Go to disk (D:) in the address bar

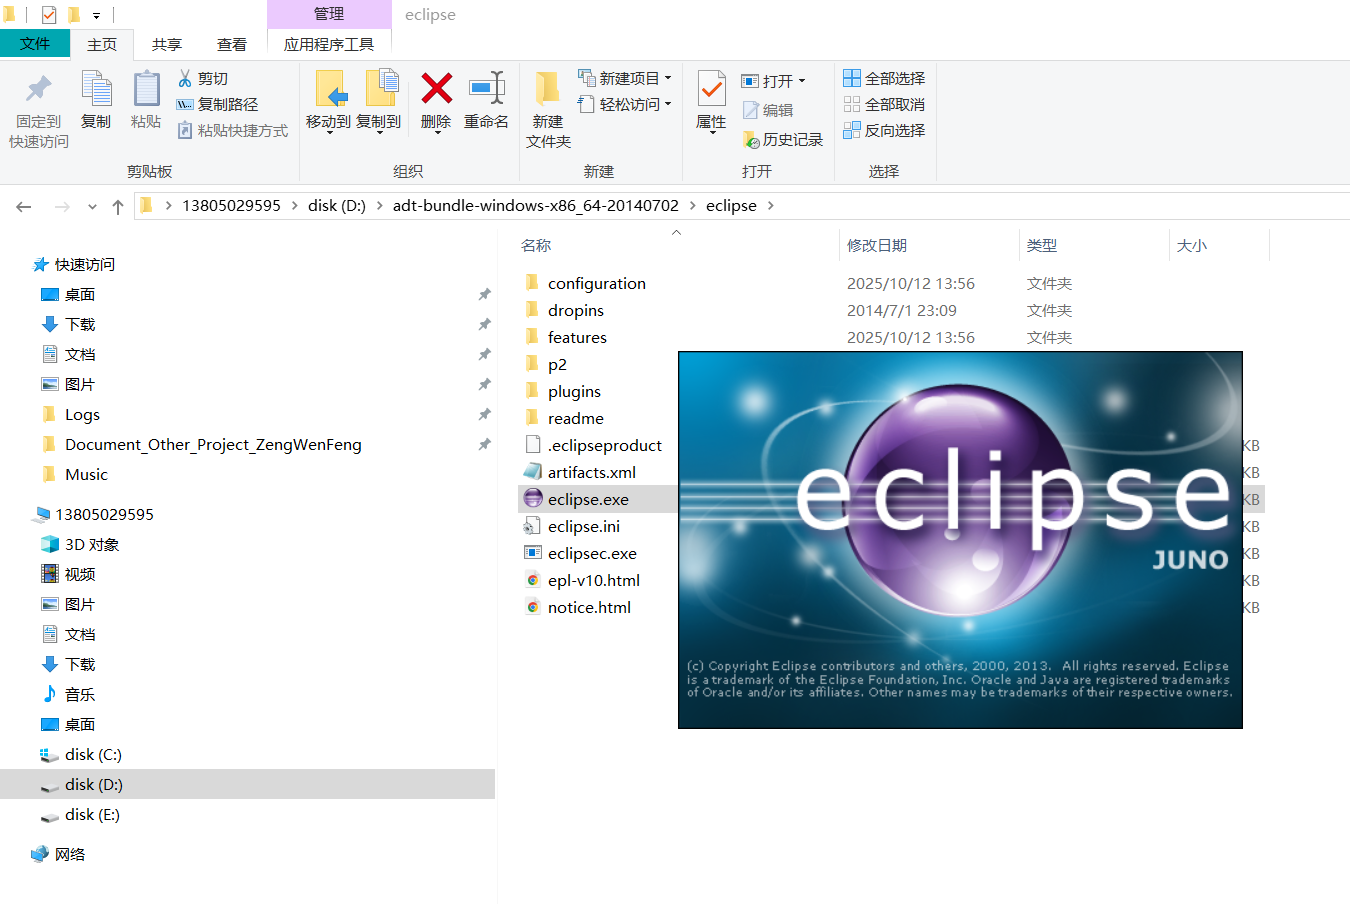337,206
